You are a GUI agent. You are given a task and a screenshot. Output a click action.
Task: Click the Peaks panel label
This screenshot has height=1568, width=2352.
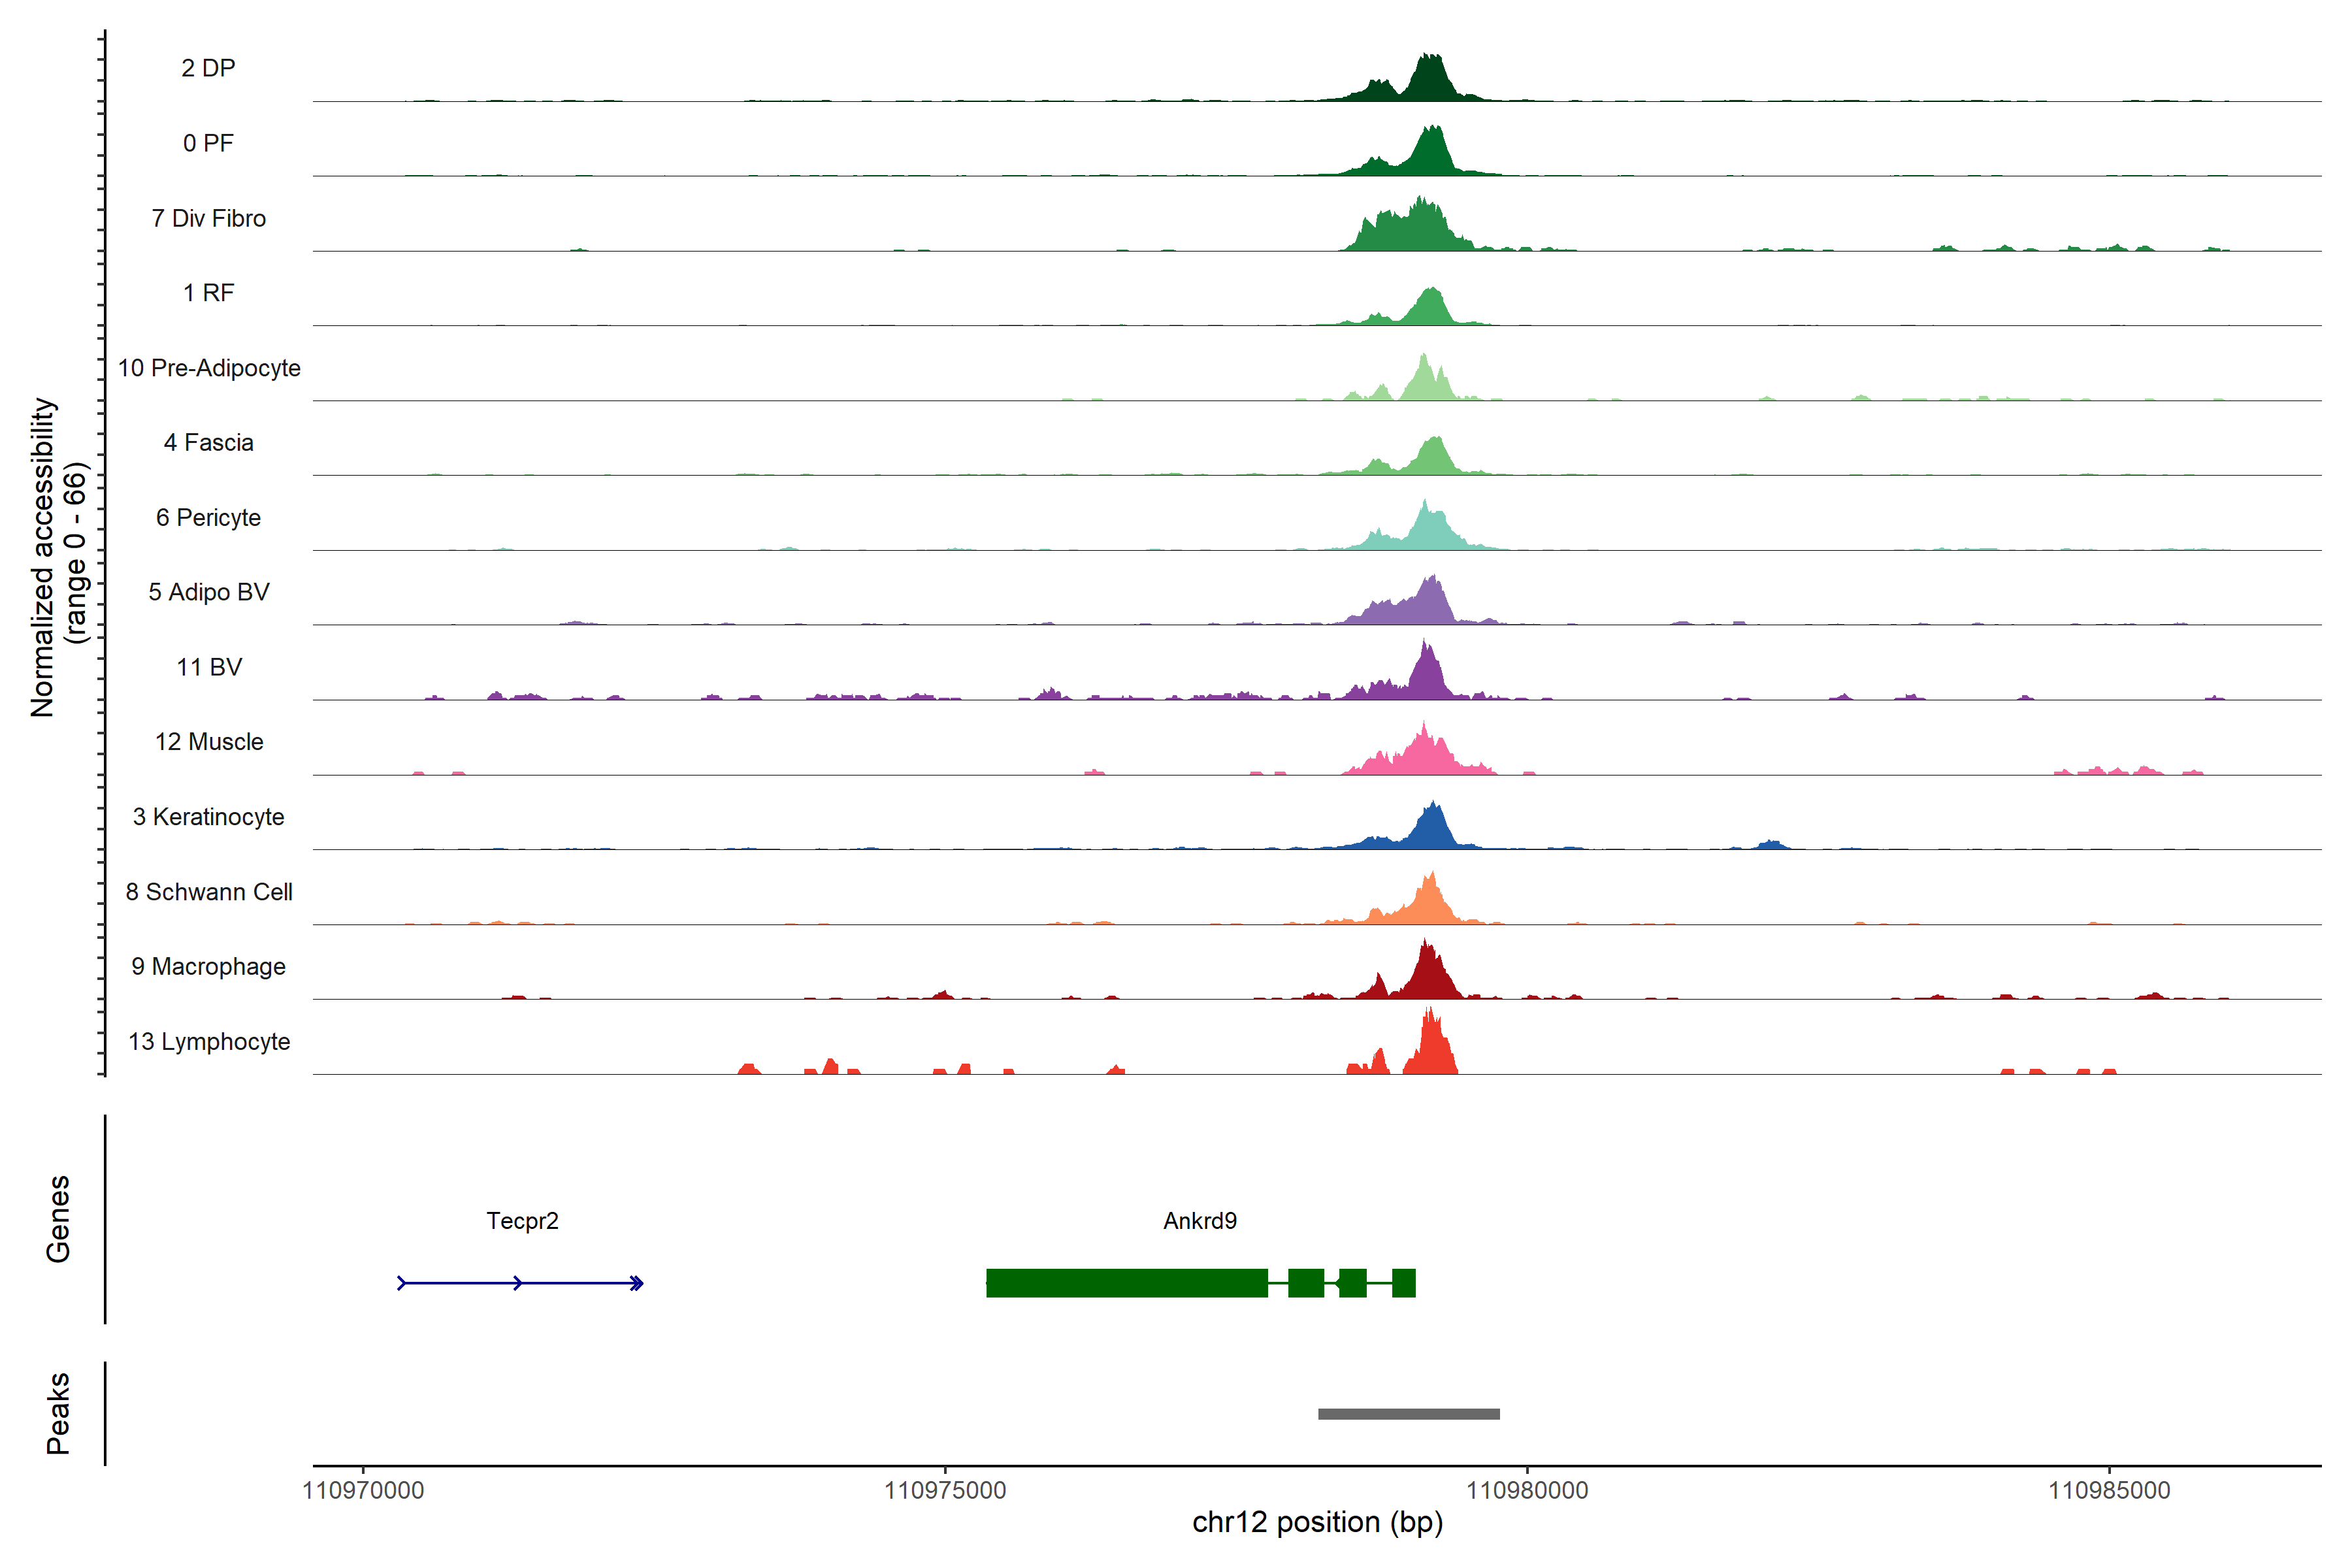coord(58,1413)
